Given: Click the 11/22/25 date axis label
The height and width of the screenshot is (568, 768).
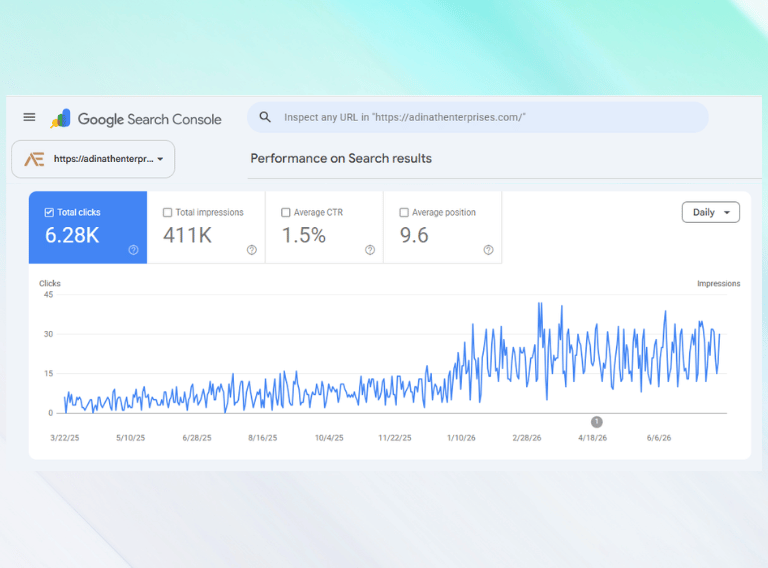Looking at the screenshot, I should pos(395,438).
